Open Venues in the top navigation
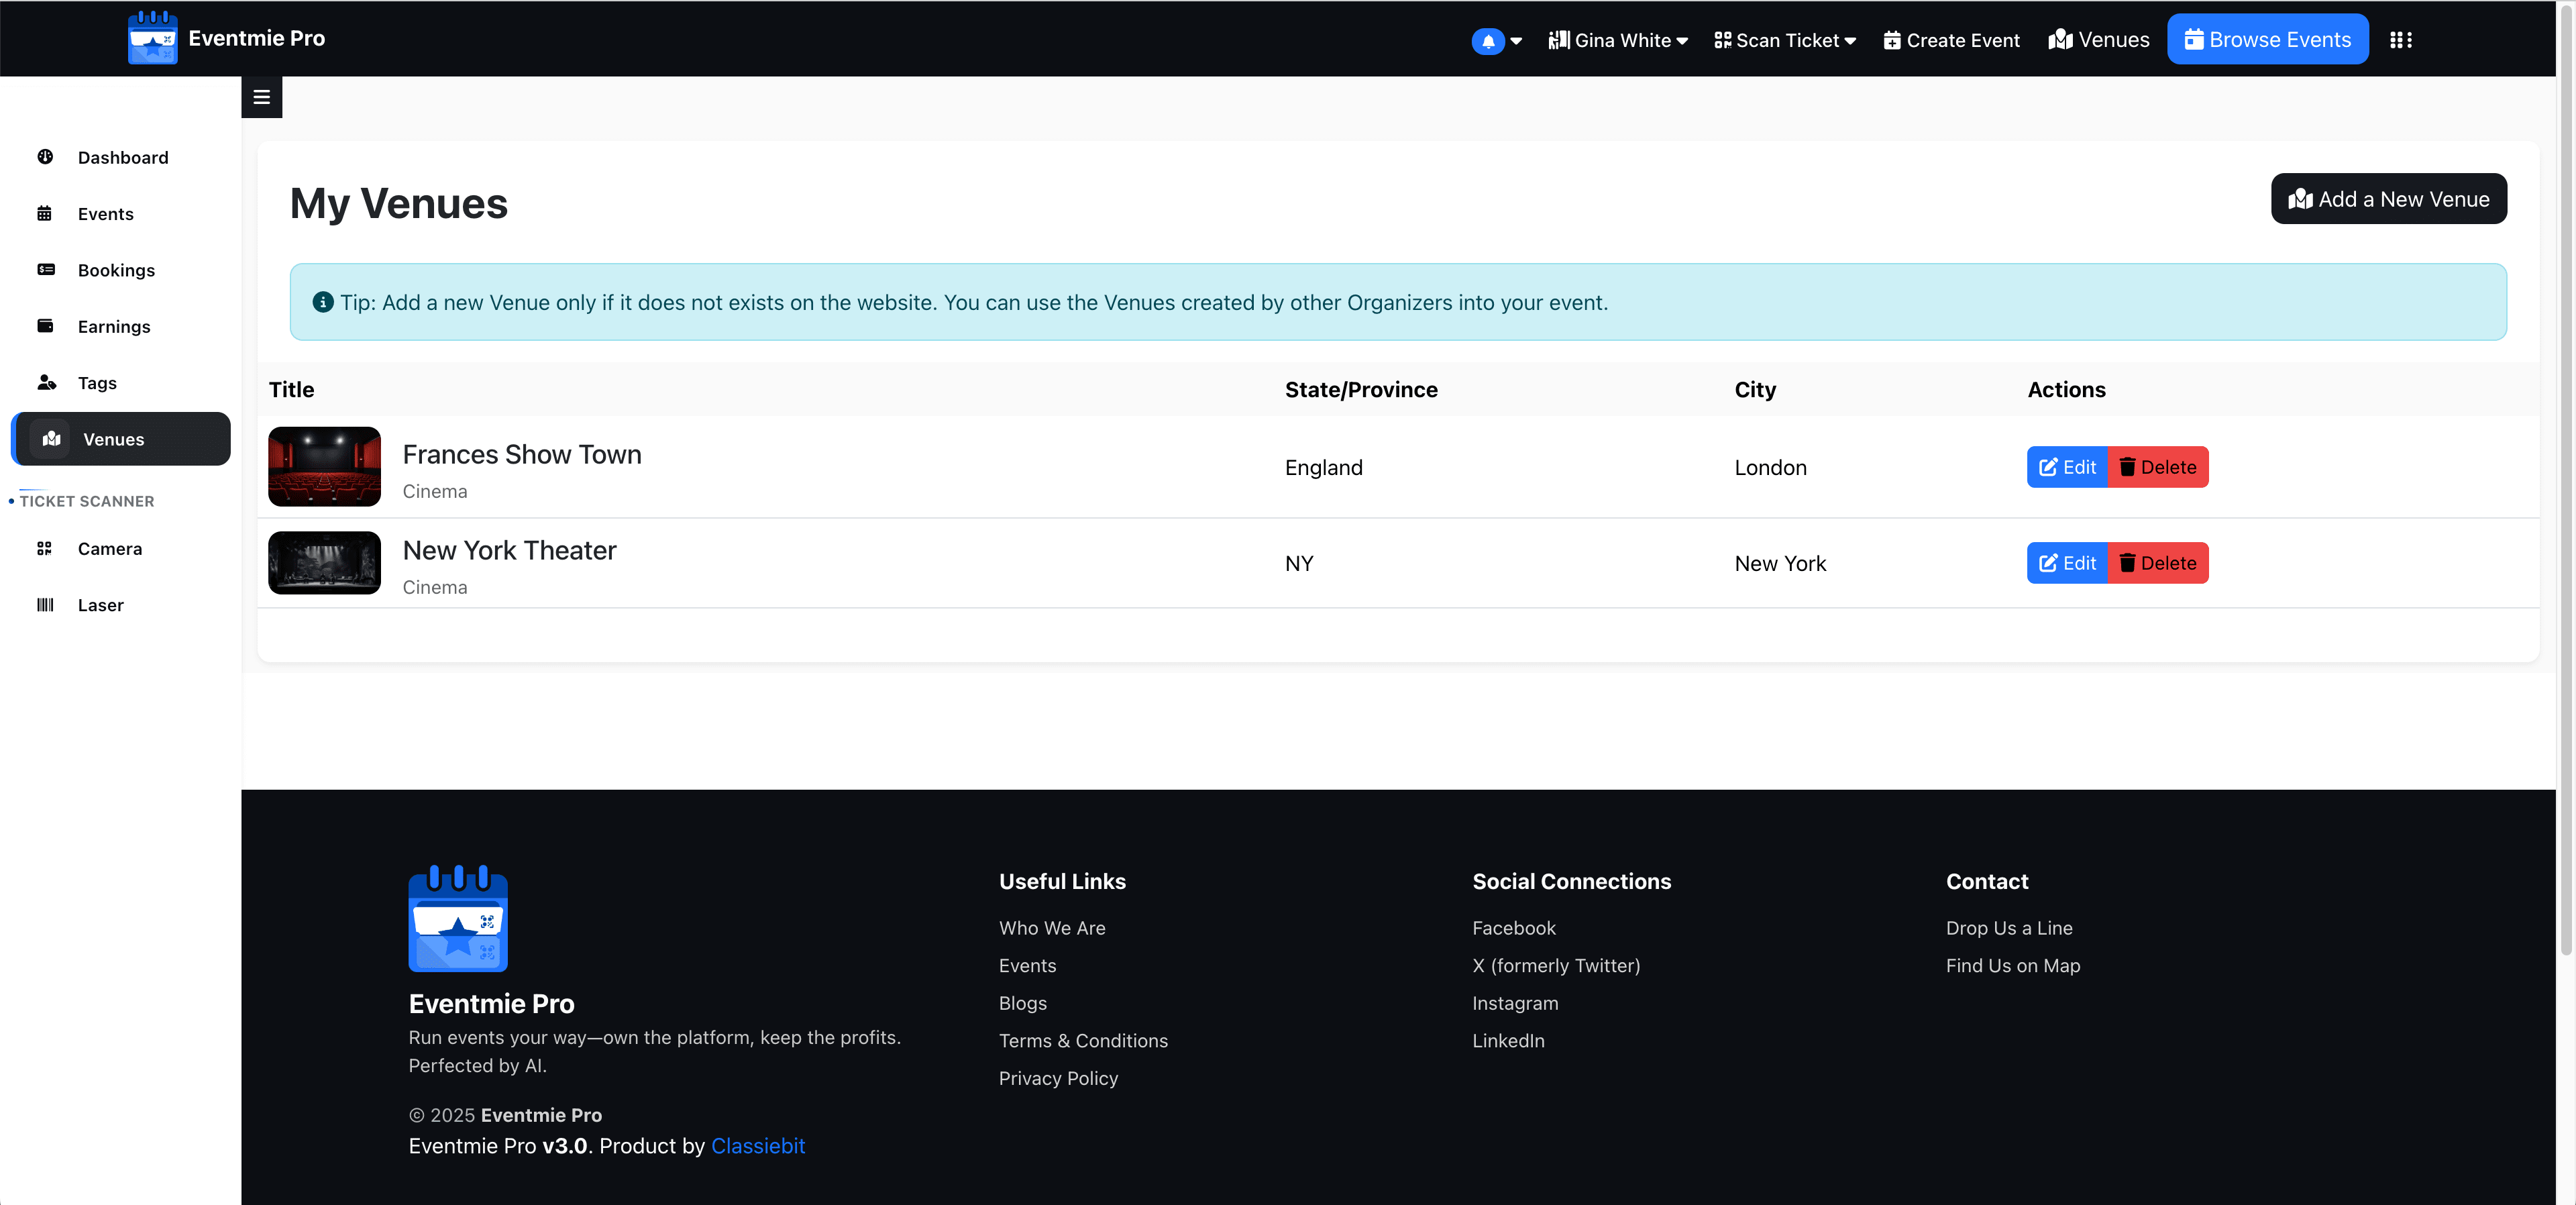Image resolution: width=2576 pixels, height=1205 pixels. 2098,40
